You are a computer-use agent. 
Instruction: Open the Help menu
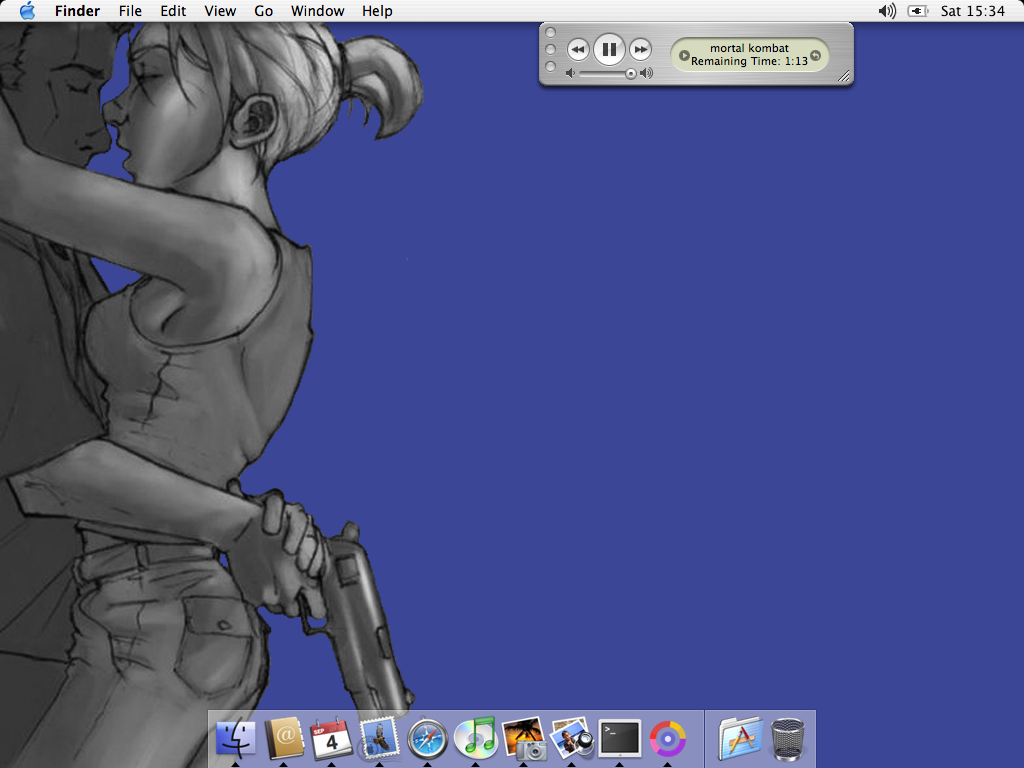tap(377, 11)
